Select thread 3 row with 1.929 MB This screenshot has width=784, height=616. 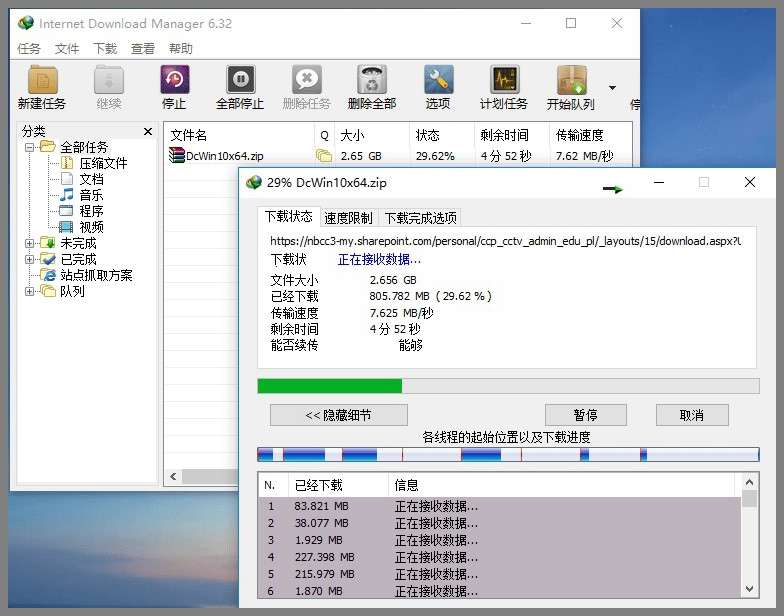click(x=500, y=540)
